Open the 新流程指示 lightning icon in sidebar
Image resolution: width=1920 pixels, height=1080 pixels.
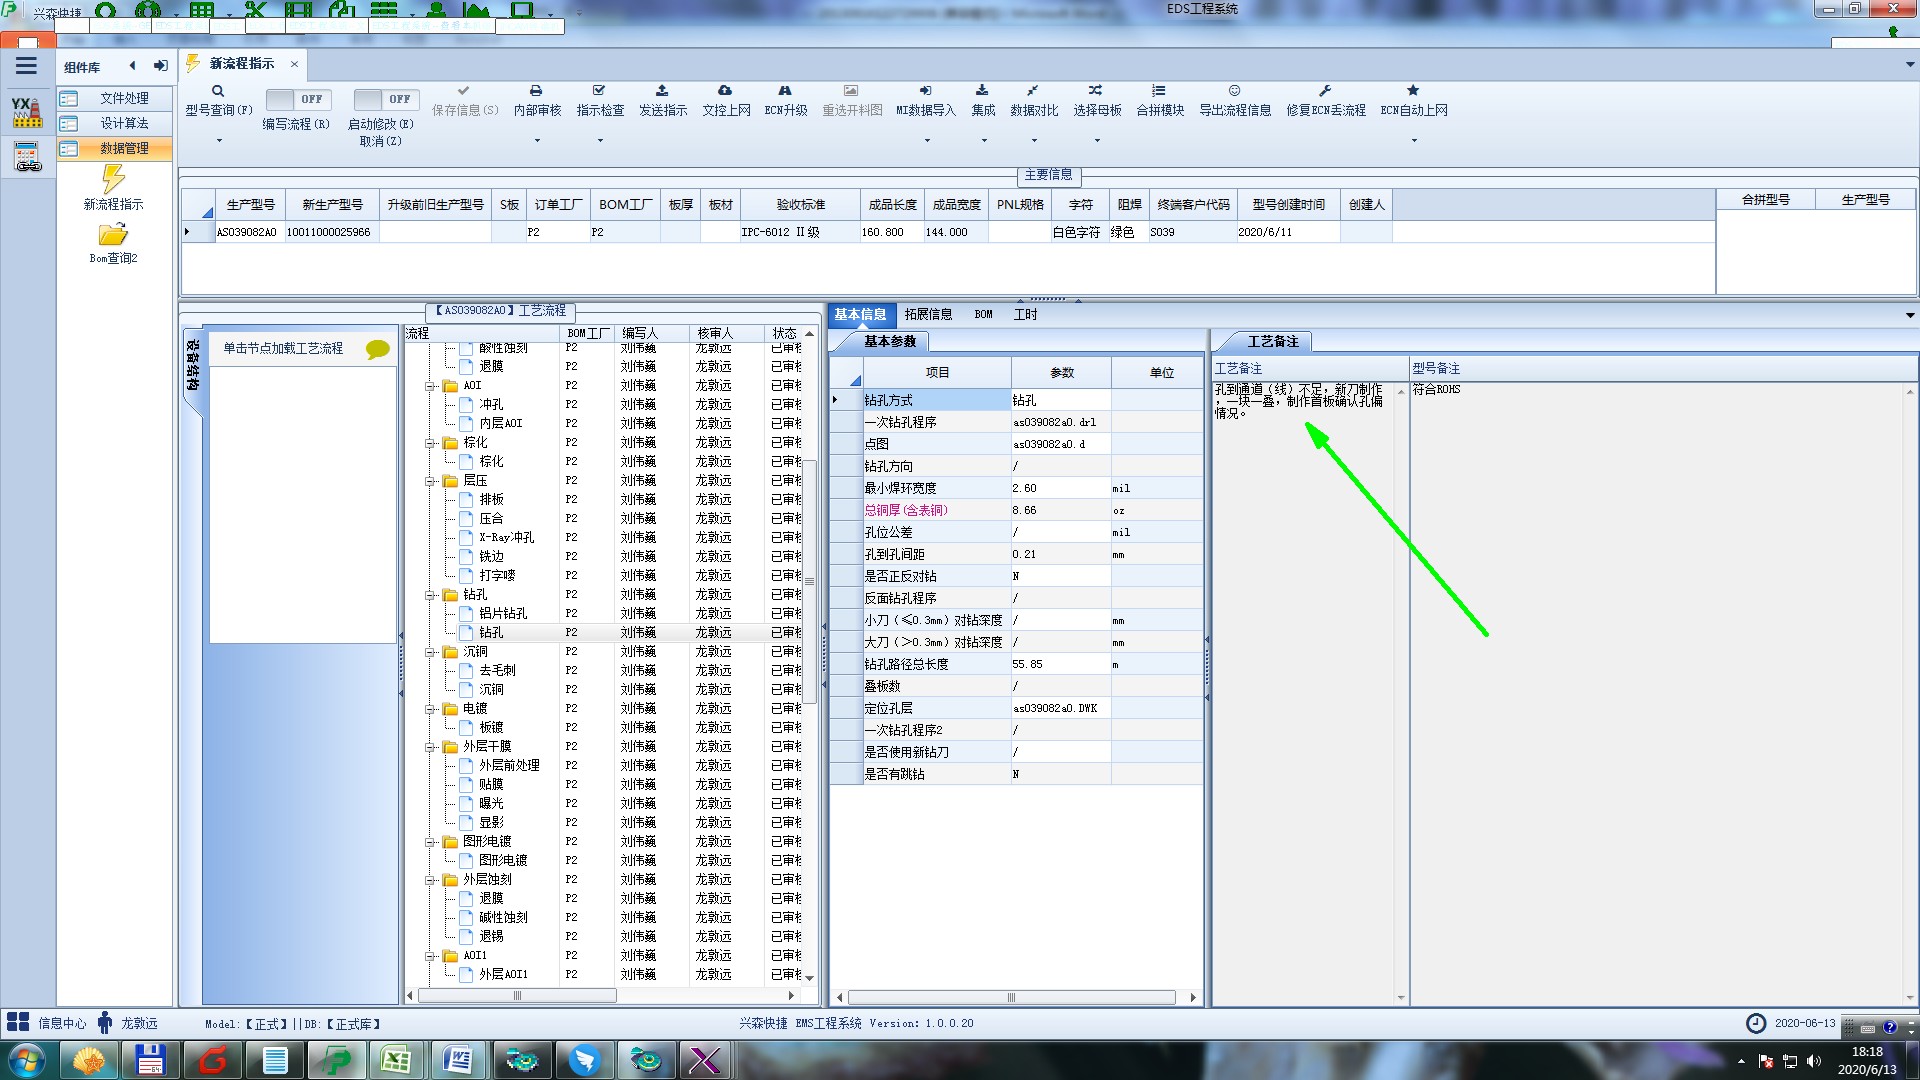tap(113, 180)
